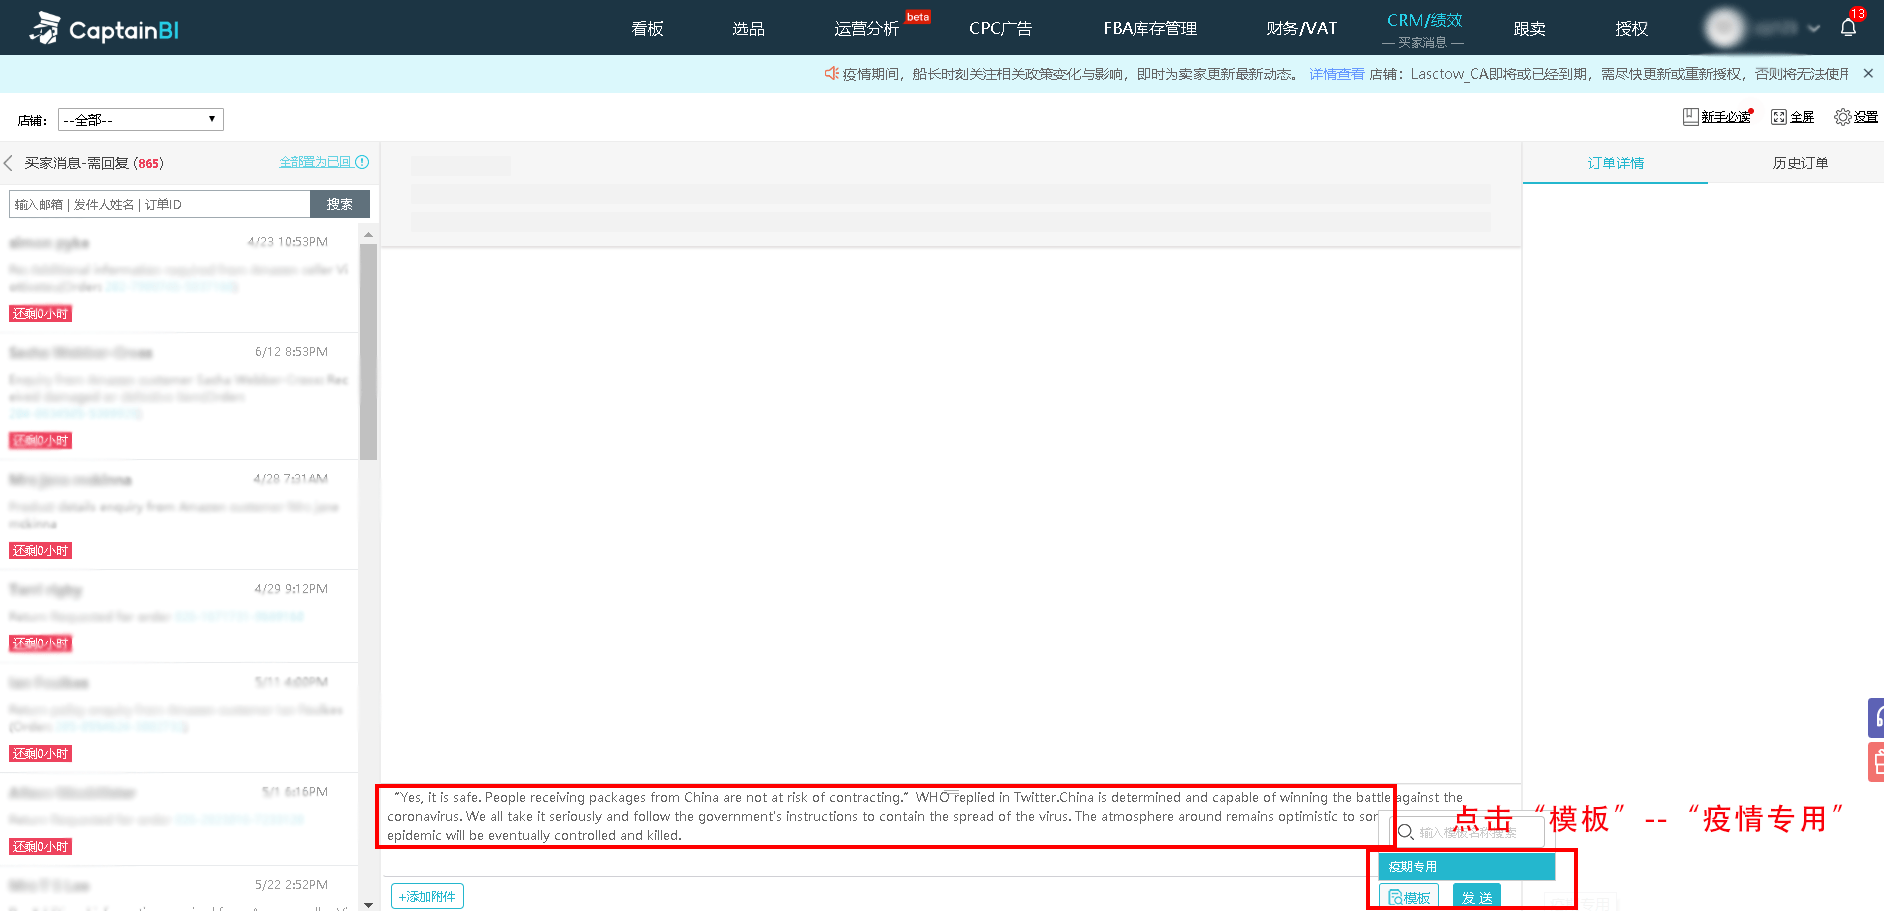Open the notification bell
The height and width of the screenshot is (911, 1884).
(x=1848, y=28)
